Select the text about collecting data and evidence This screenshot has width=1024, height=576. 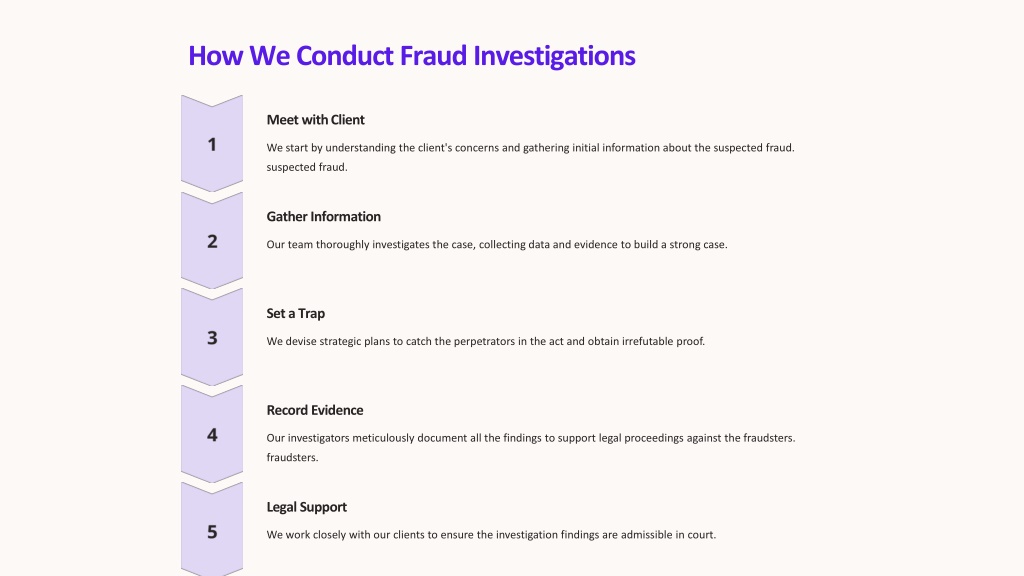tap(497, 244)
